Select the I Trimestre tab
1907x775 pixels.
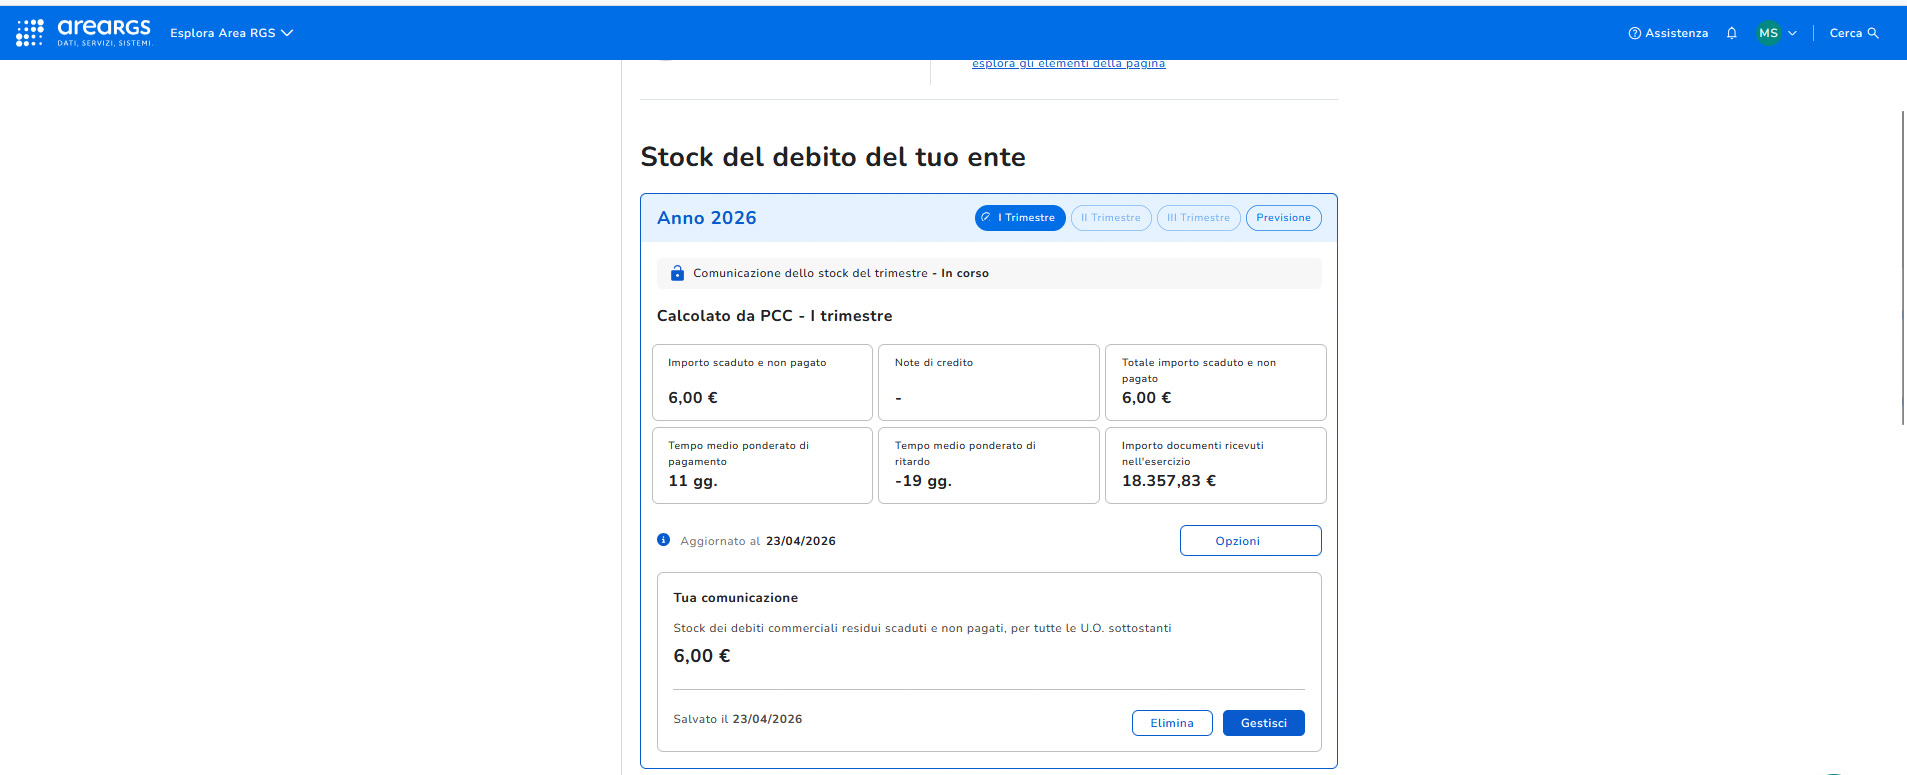tap(1020, 218)
